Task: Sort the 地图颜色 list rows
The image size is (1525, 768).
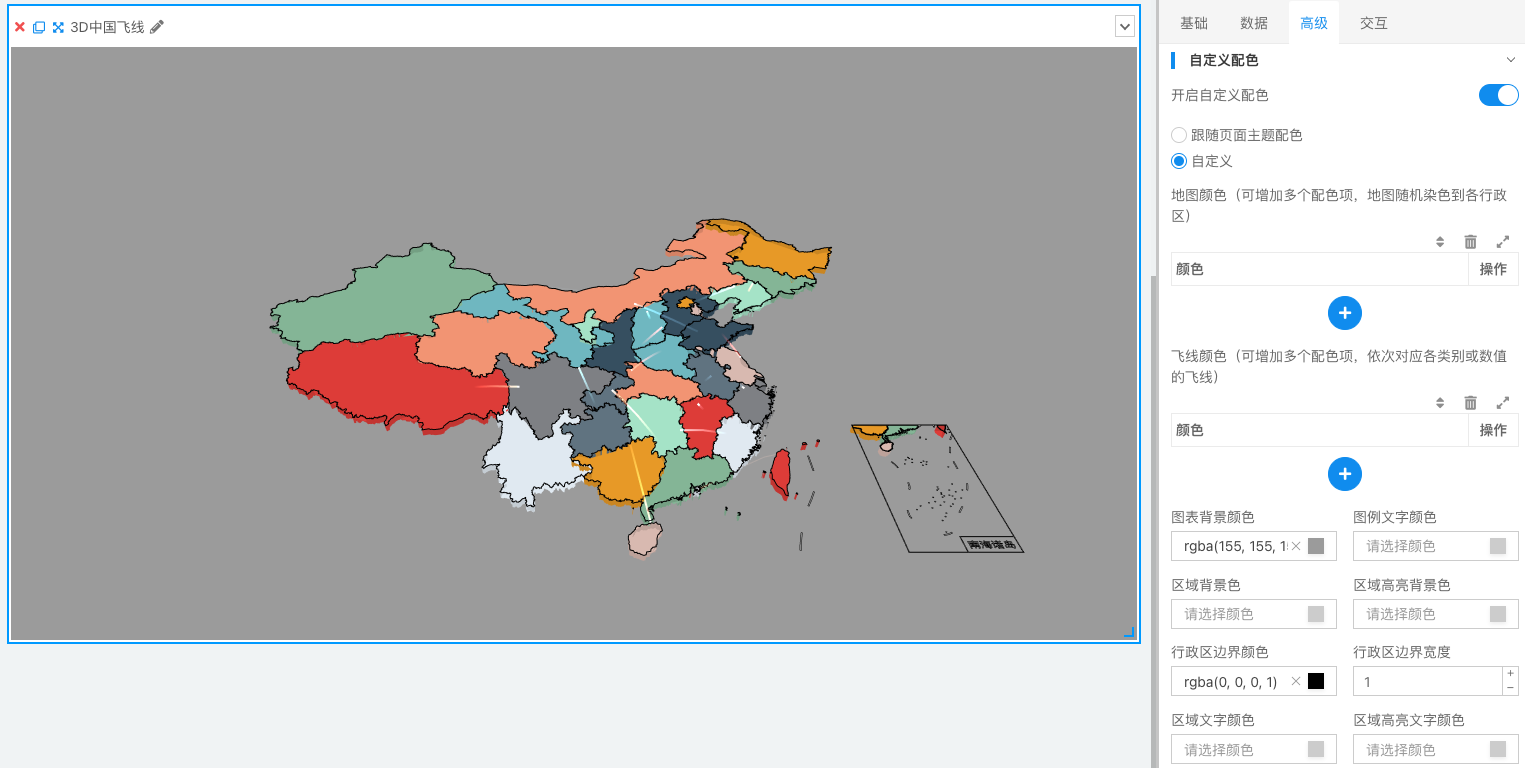Action: tap(1440, 242)
